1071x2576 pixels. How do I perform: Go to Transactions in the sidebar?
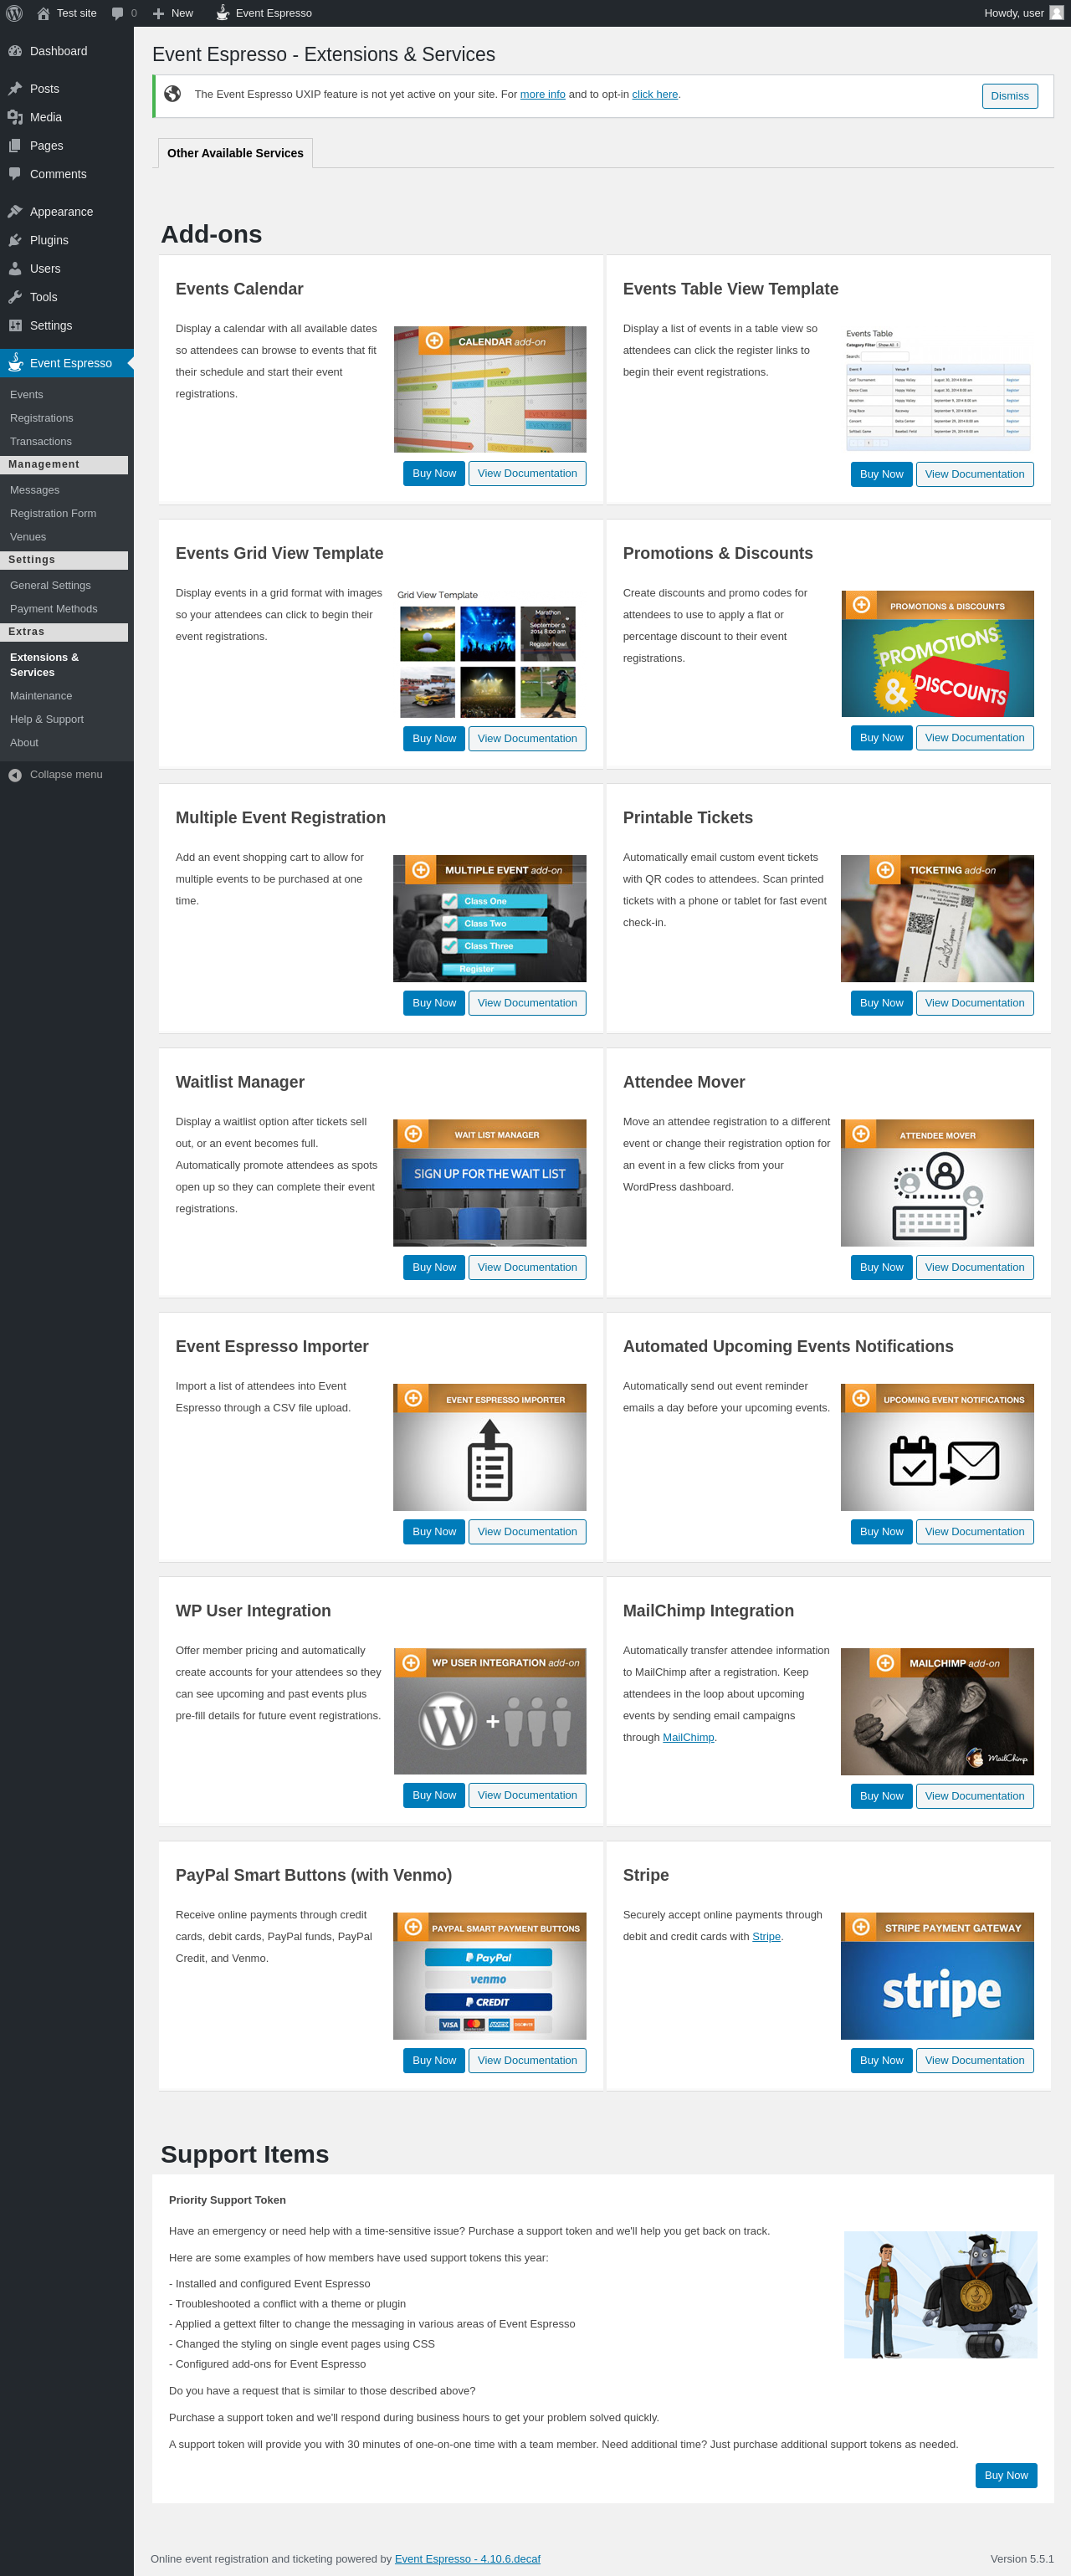click(x=40, y=442)
